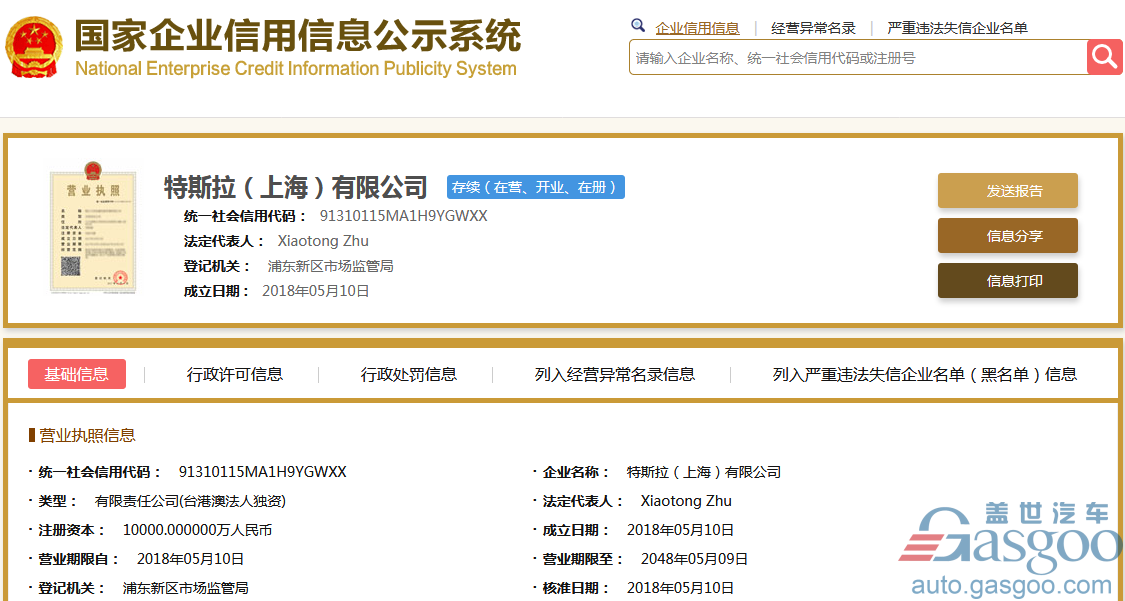The width and height of the screenshot is (1125, 601).
Task: Click the header founding date 2018年05月10日
Action: pyautogui.click(x=316, y=290)
